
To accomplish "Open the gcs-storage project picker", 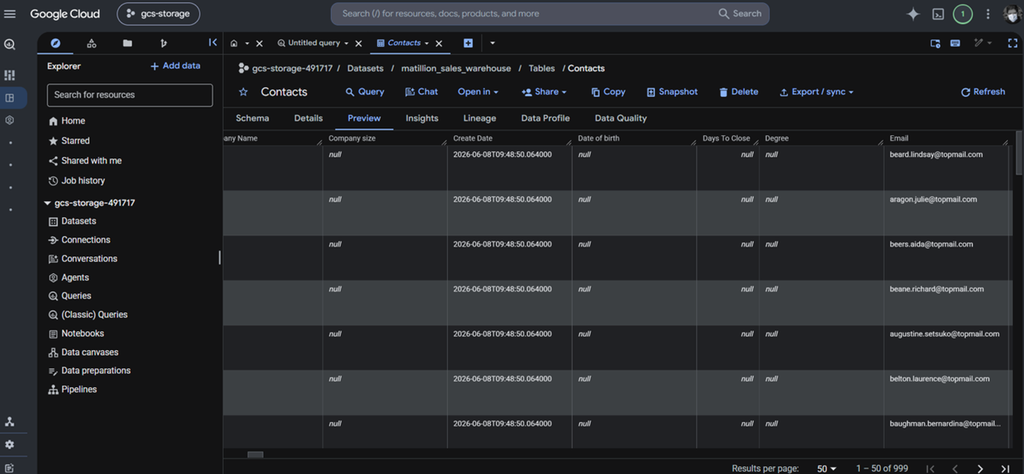I will point(159,14).
